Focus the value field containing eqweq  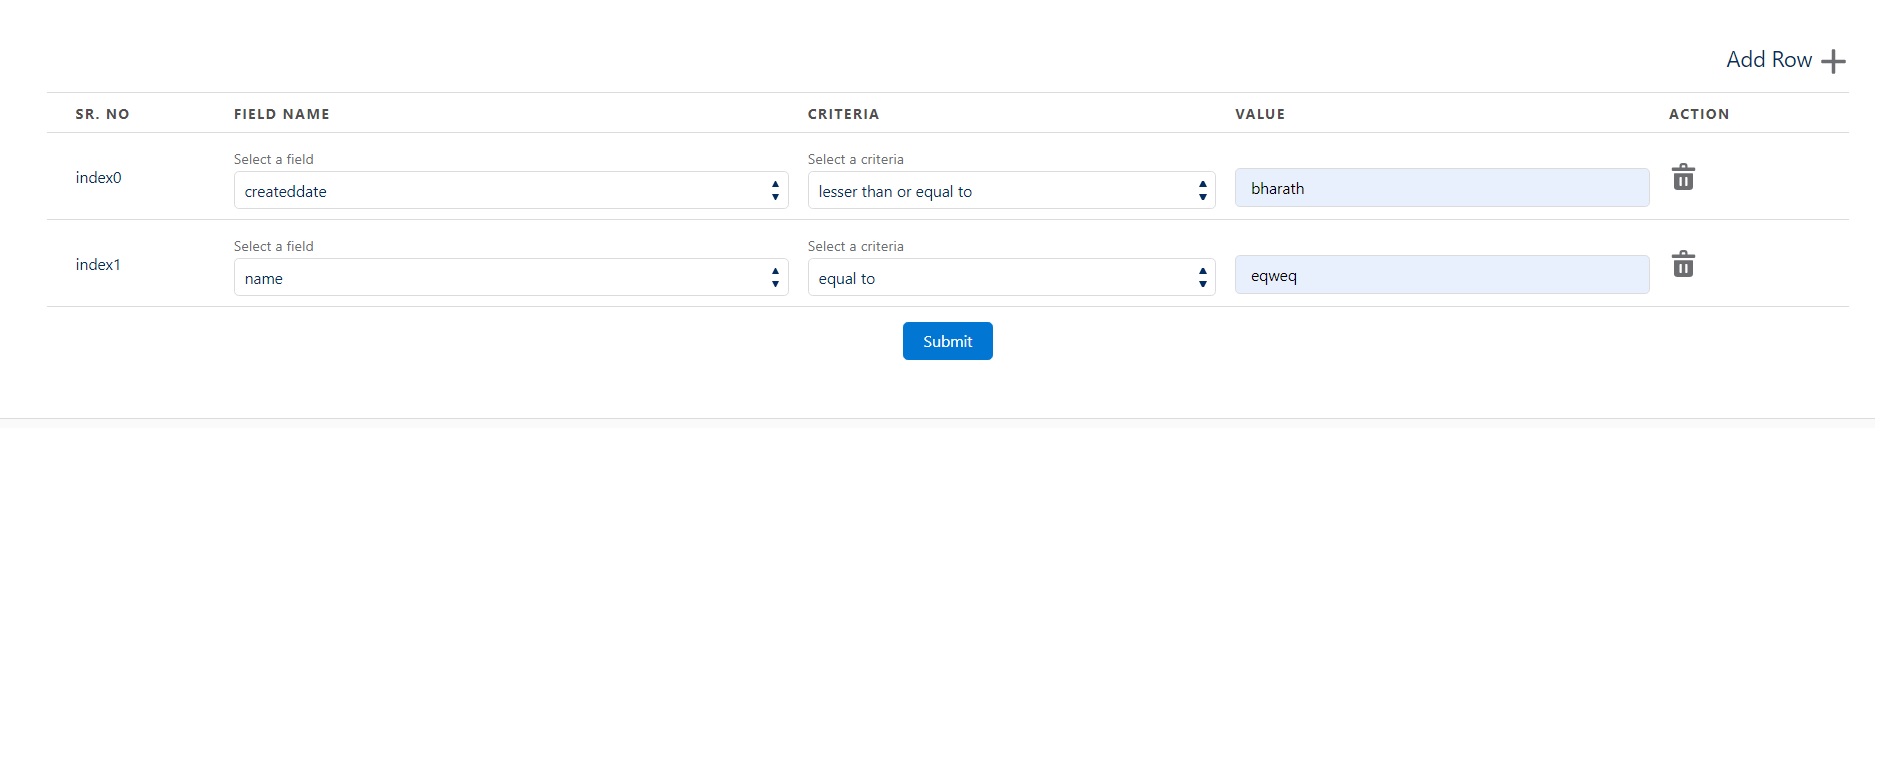point(1441,275)
